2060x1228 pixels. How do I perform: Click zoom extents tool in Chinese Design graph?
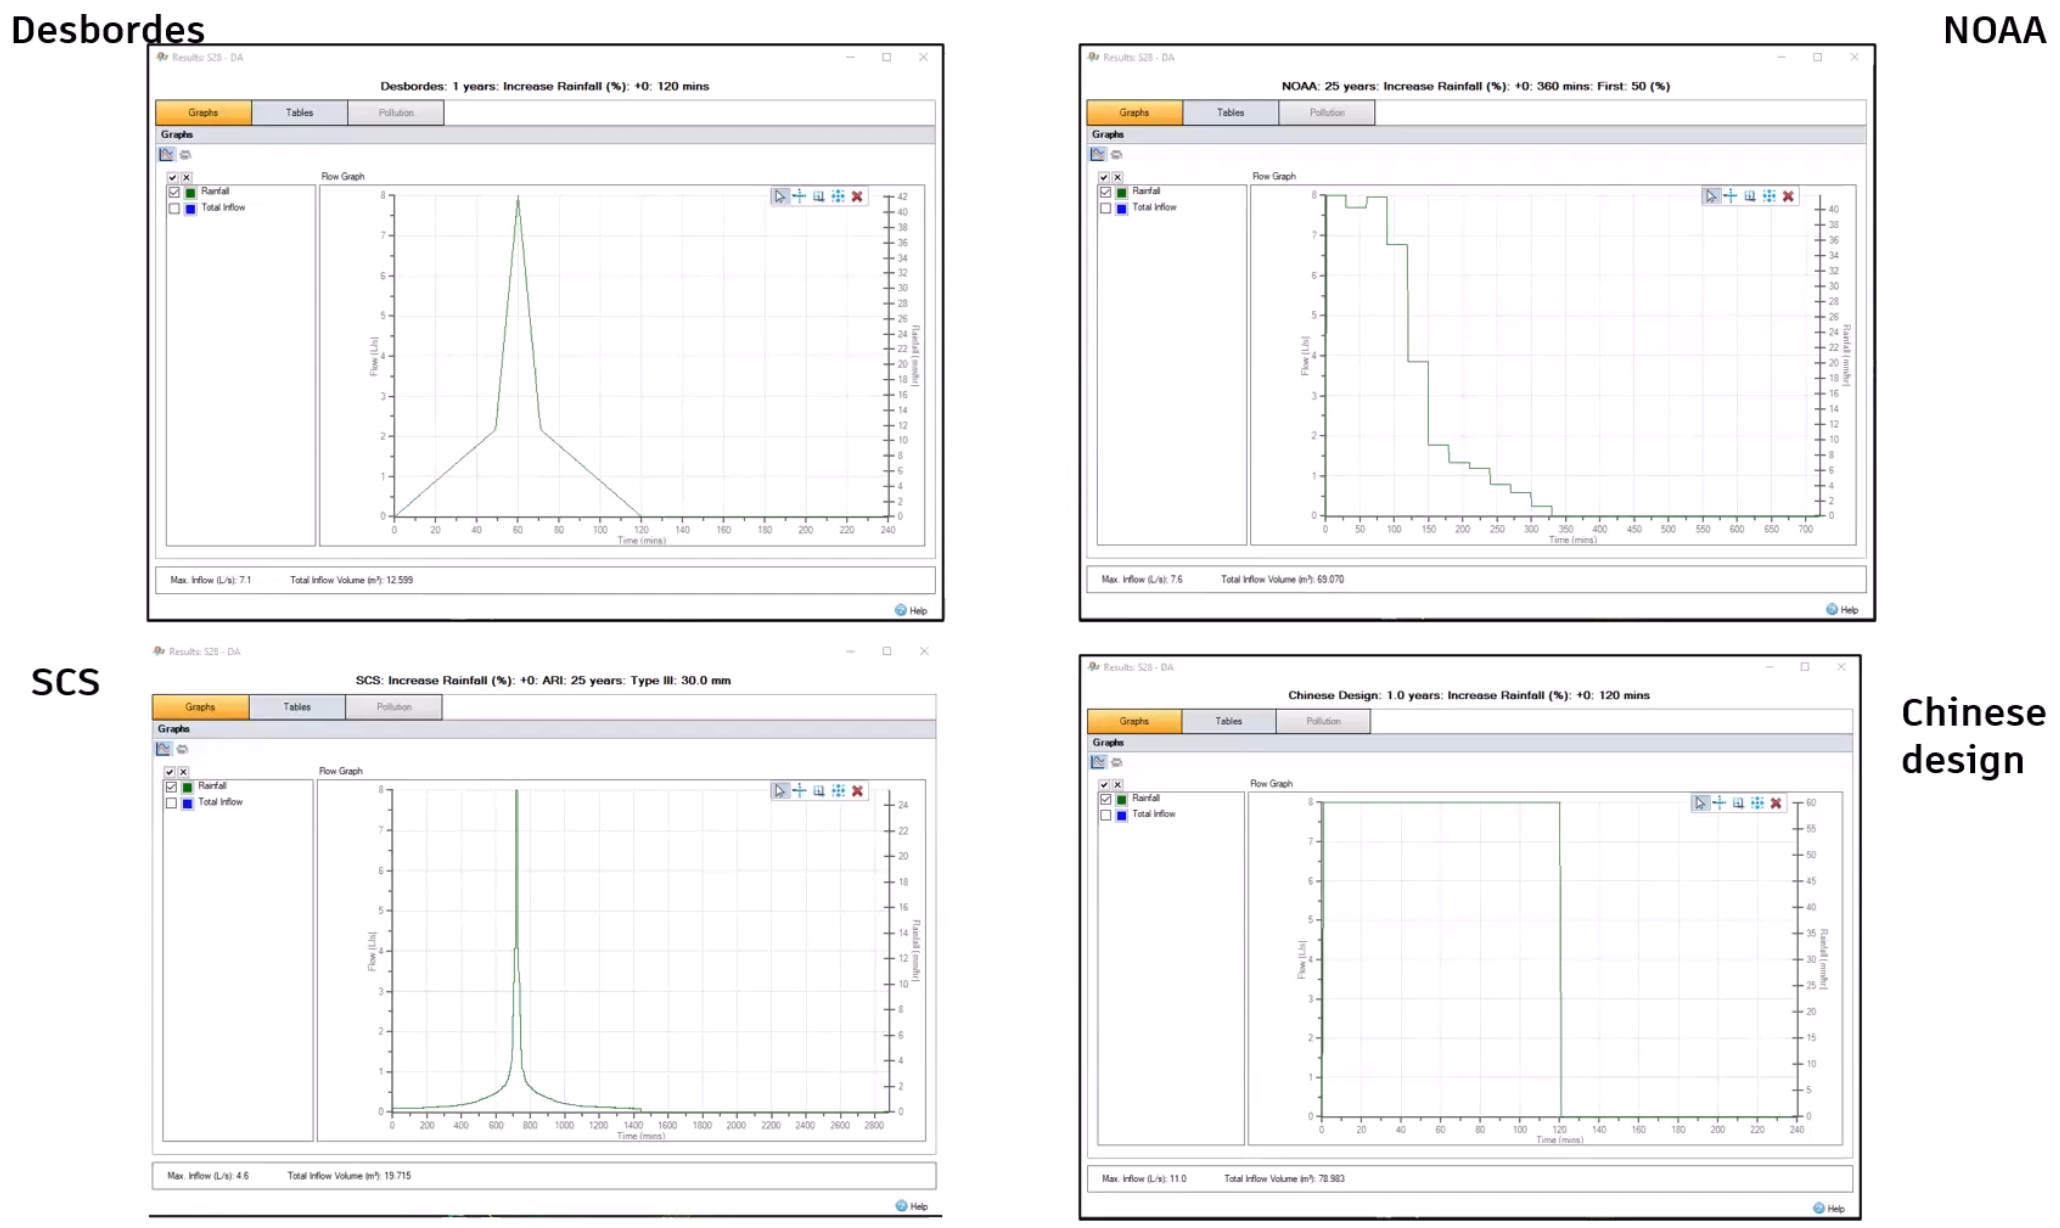[x=1757, y=803]
